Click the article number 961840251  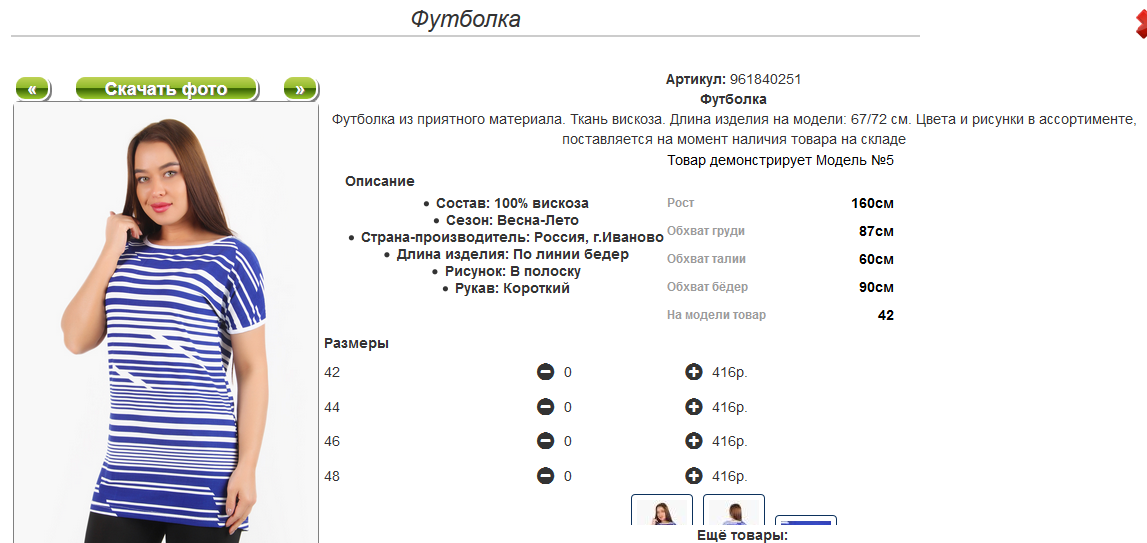765,79
